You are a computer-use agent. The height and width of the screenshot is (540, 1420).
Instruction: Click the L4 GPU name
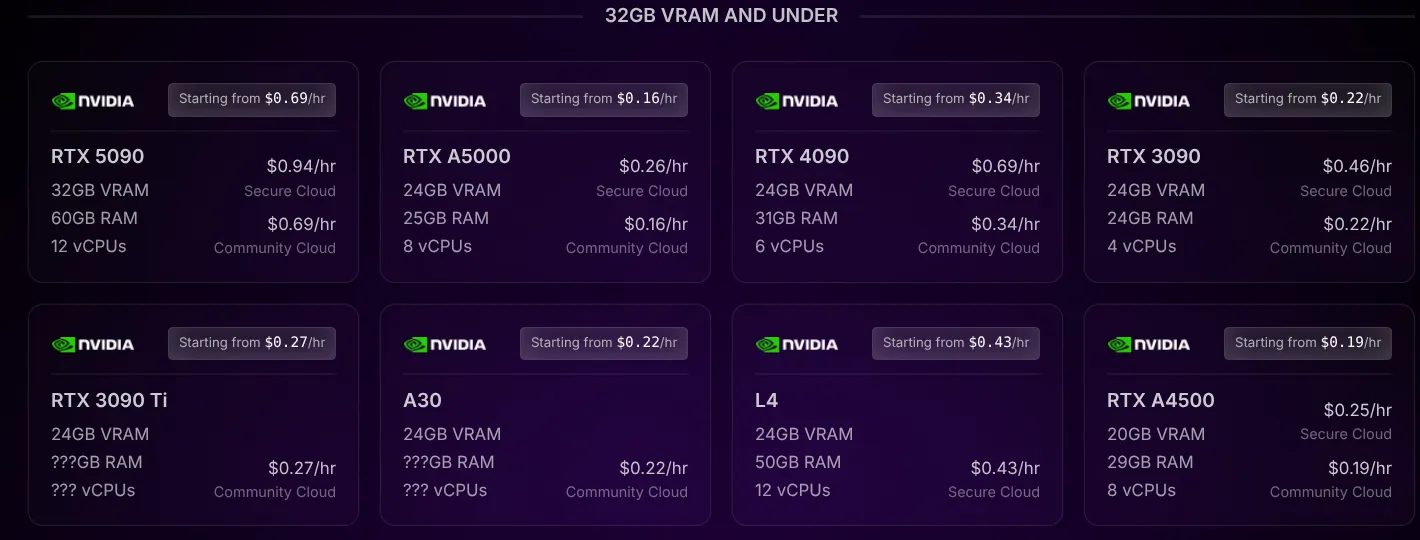(766, 400)
